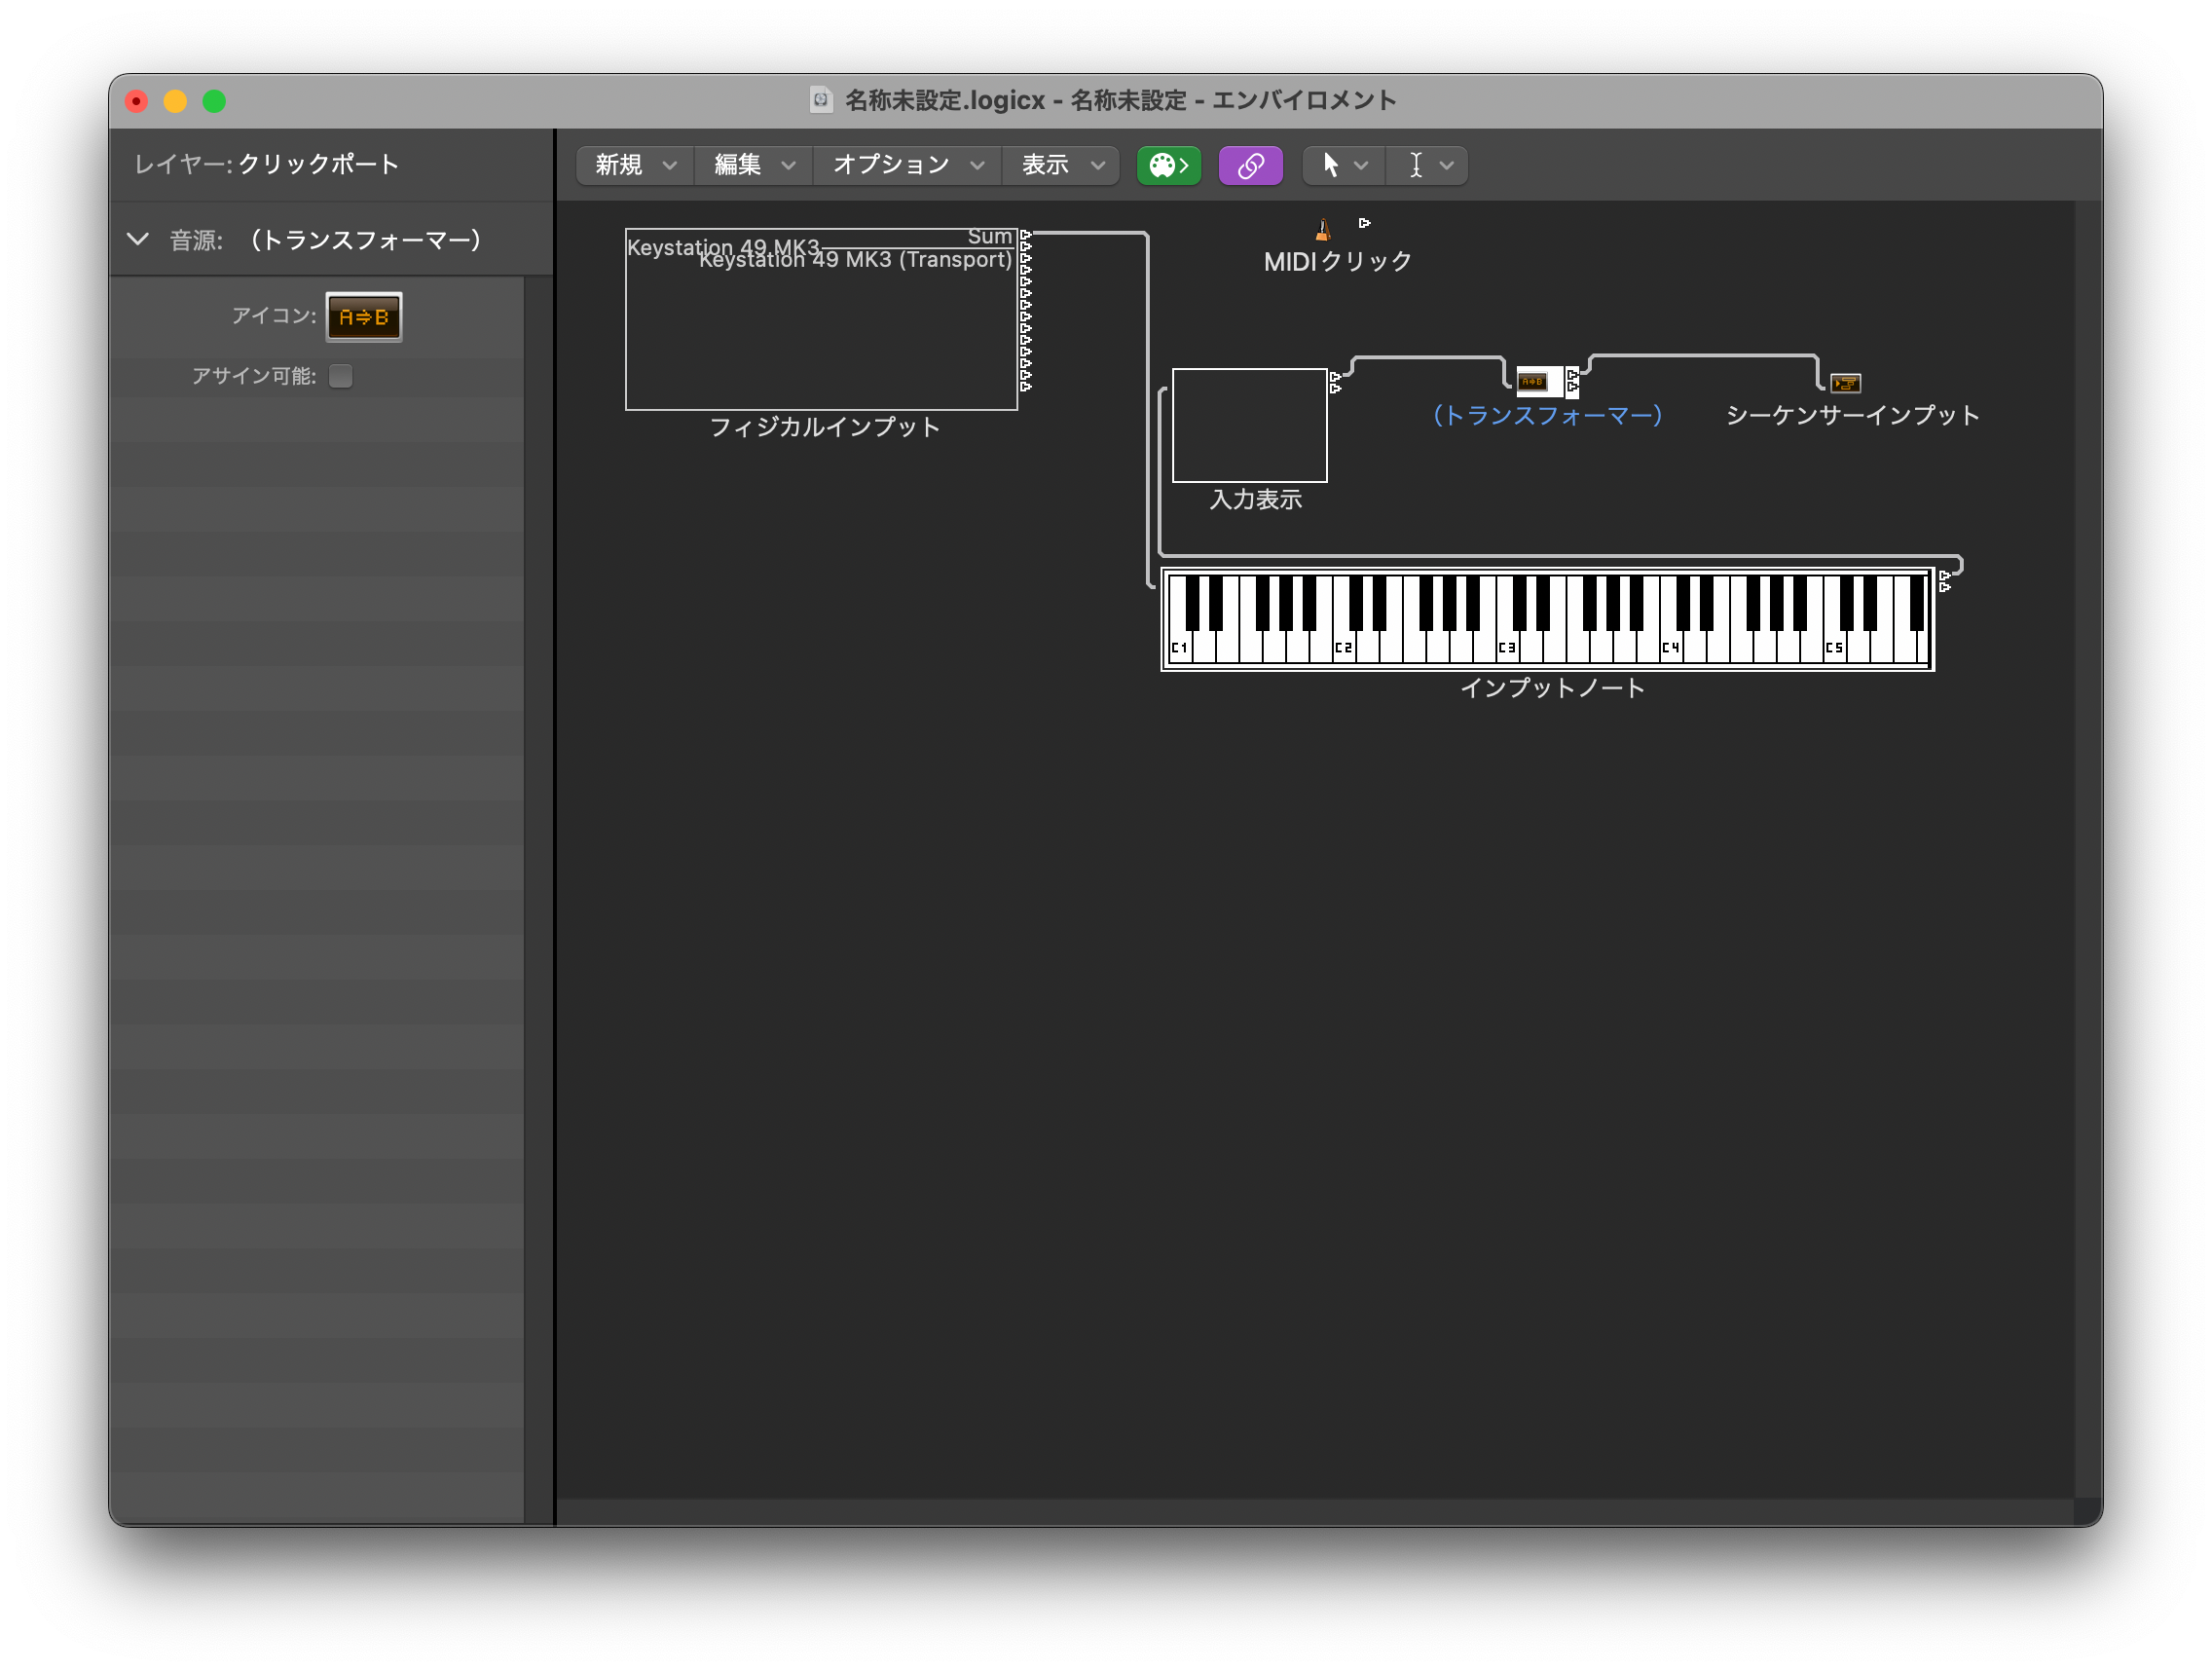Open the オプション menu
The width and height of the screenshot is (2212, 1671).
907,165
